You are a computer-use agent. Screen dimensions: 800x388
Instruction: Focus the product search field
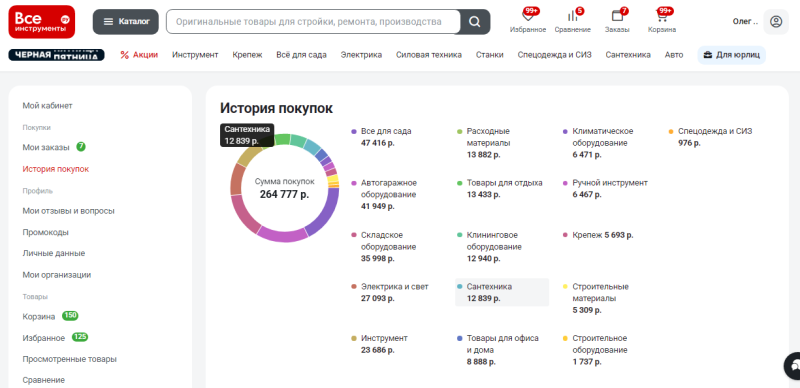(x=313, y=22)
